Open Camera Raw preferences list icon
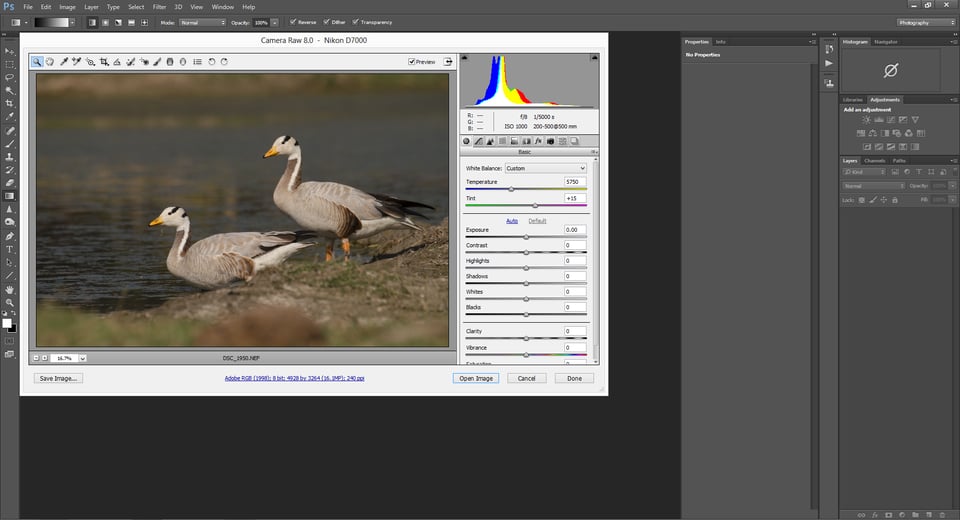Screen dimensions: 960x520 [197, 62]
